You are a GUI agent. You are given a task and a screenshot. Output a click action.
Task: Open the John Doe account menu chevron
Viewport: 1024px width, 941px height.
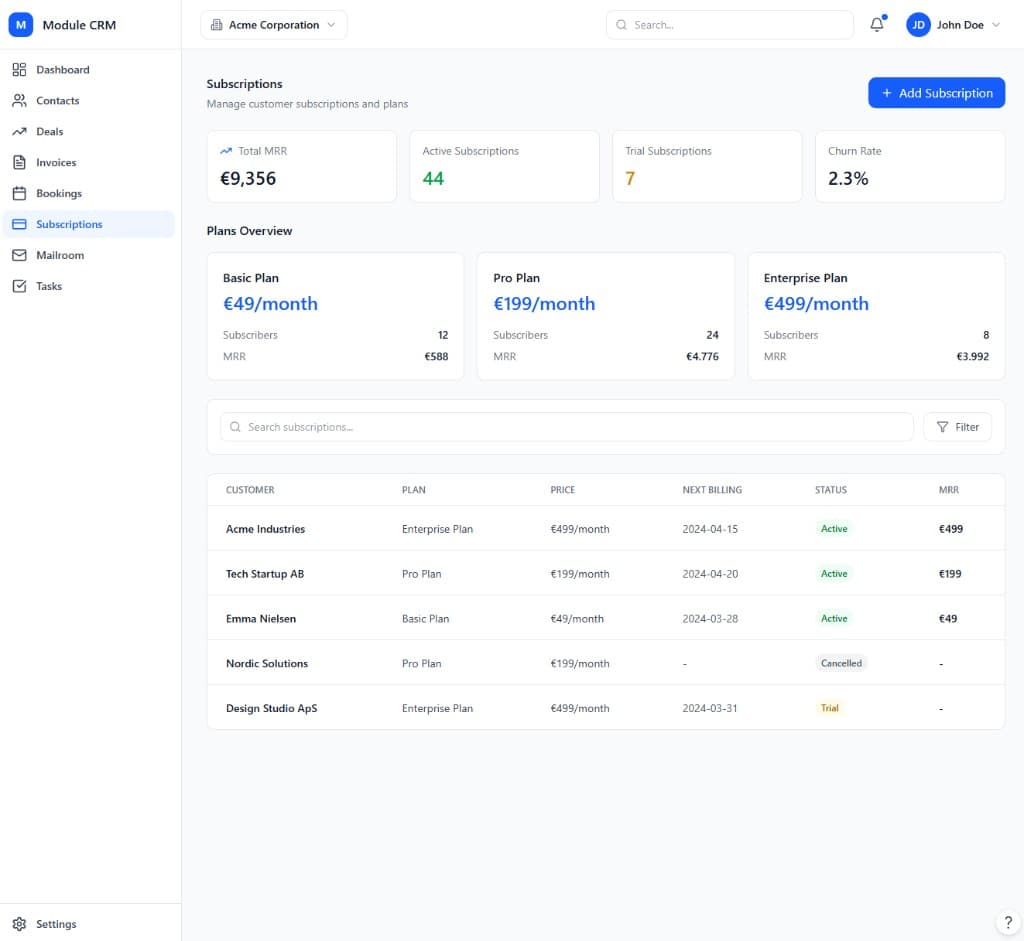[996, 25]
